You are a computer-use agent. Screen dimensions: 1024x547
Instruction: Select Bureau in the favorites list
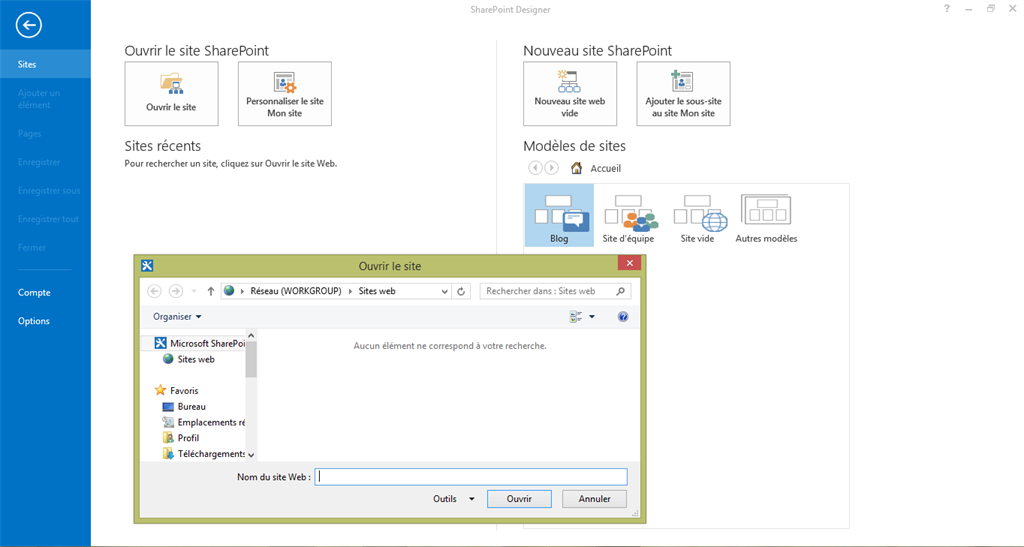[x=184, y=406]
